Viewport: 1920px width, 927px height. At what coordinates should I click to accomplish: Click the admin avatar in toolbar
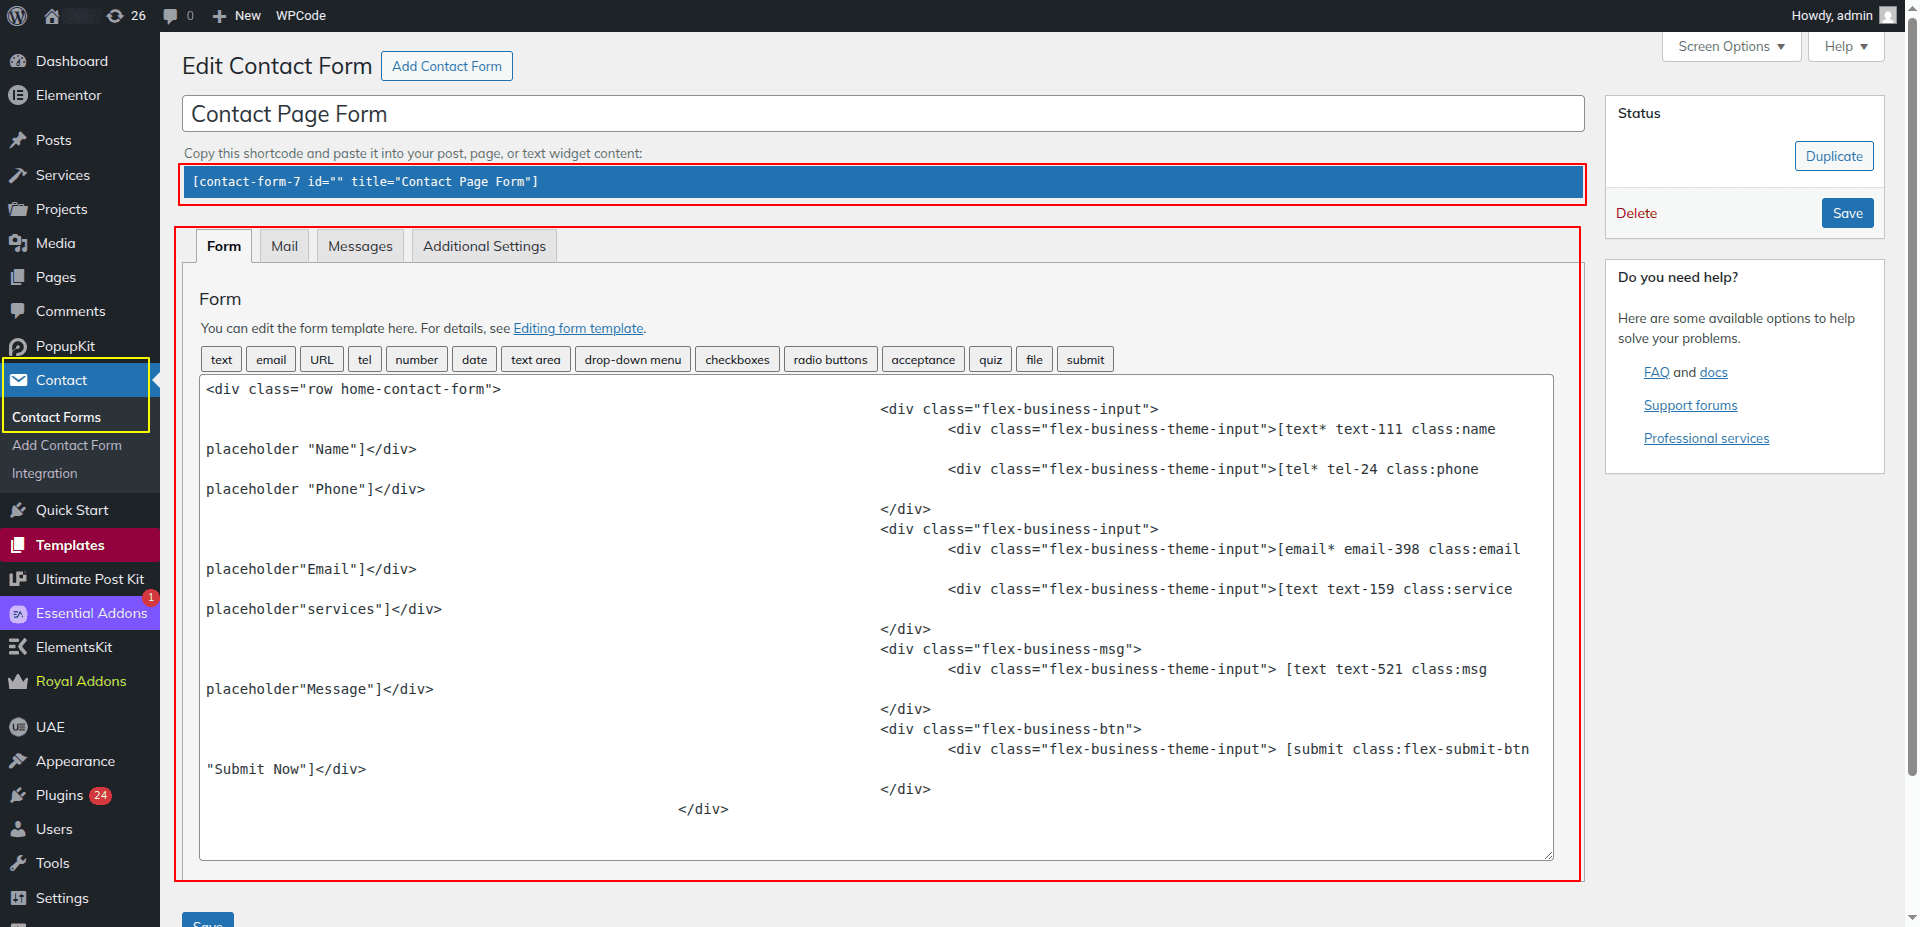tap(1888, 15)
